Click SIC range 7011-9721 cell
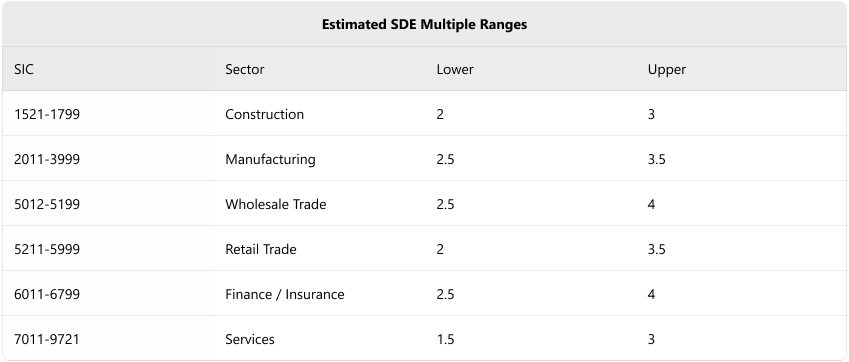Image resolution: width=849 pixels, height=362 pixels. [x=47, y=339]
